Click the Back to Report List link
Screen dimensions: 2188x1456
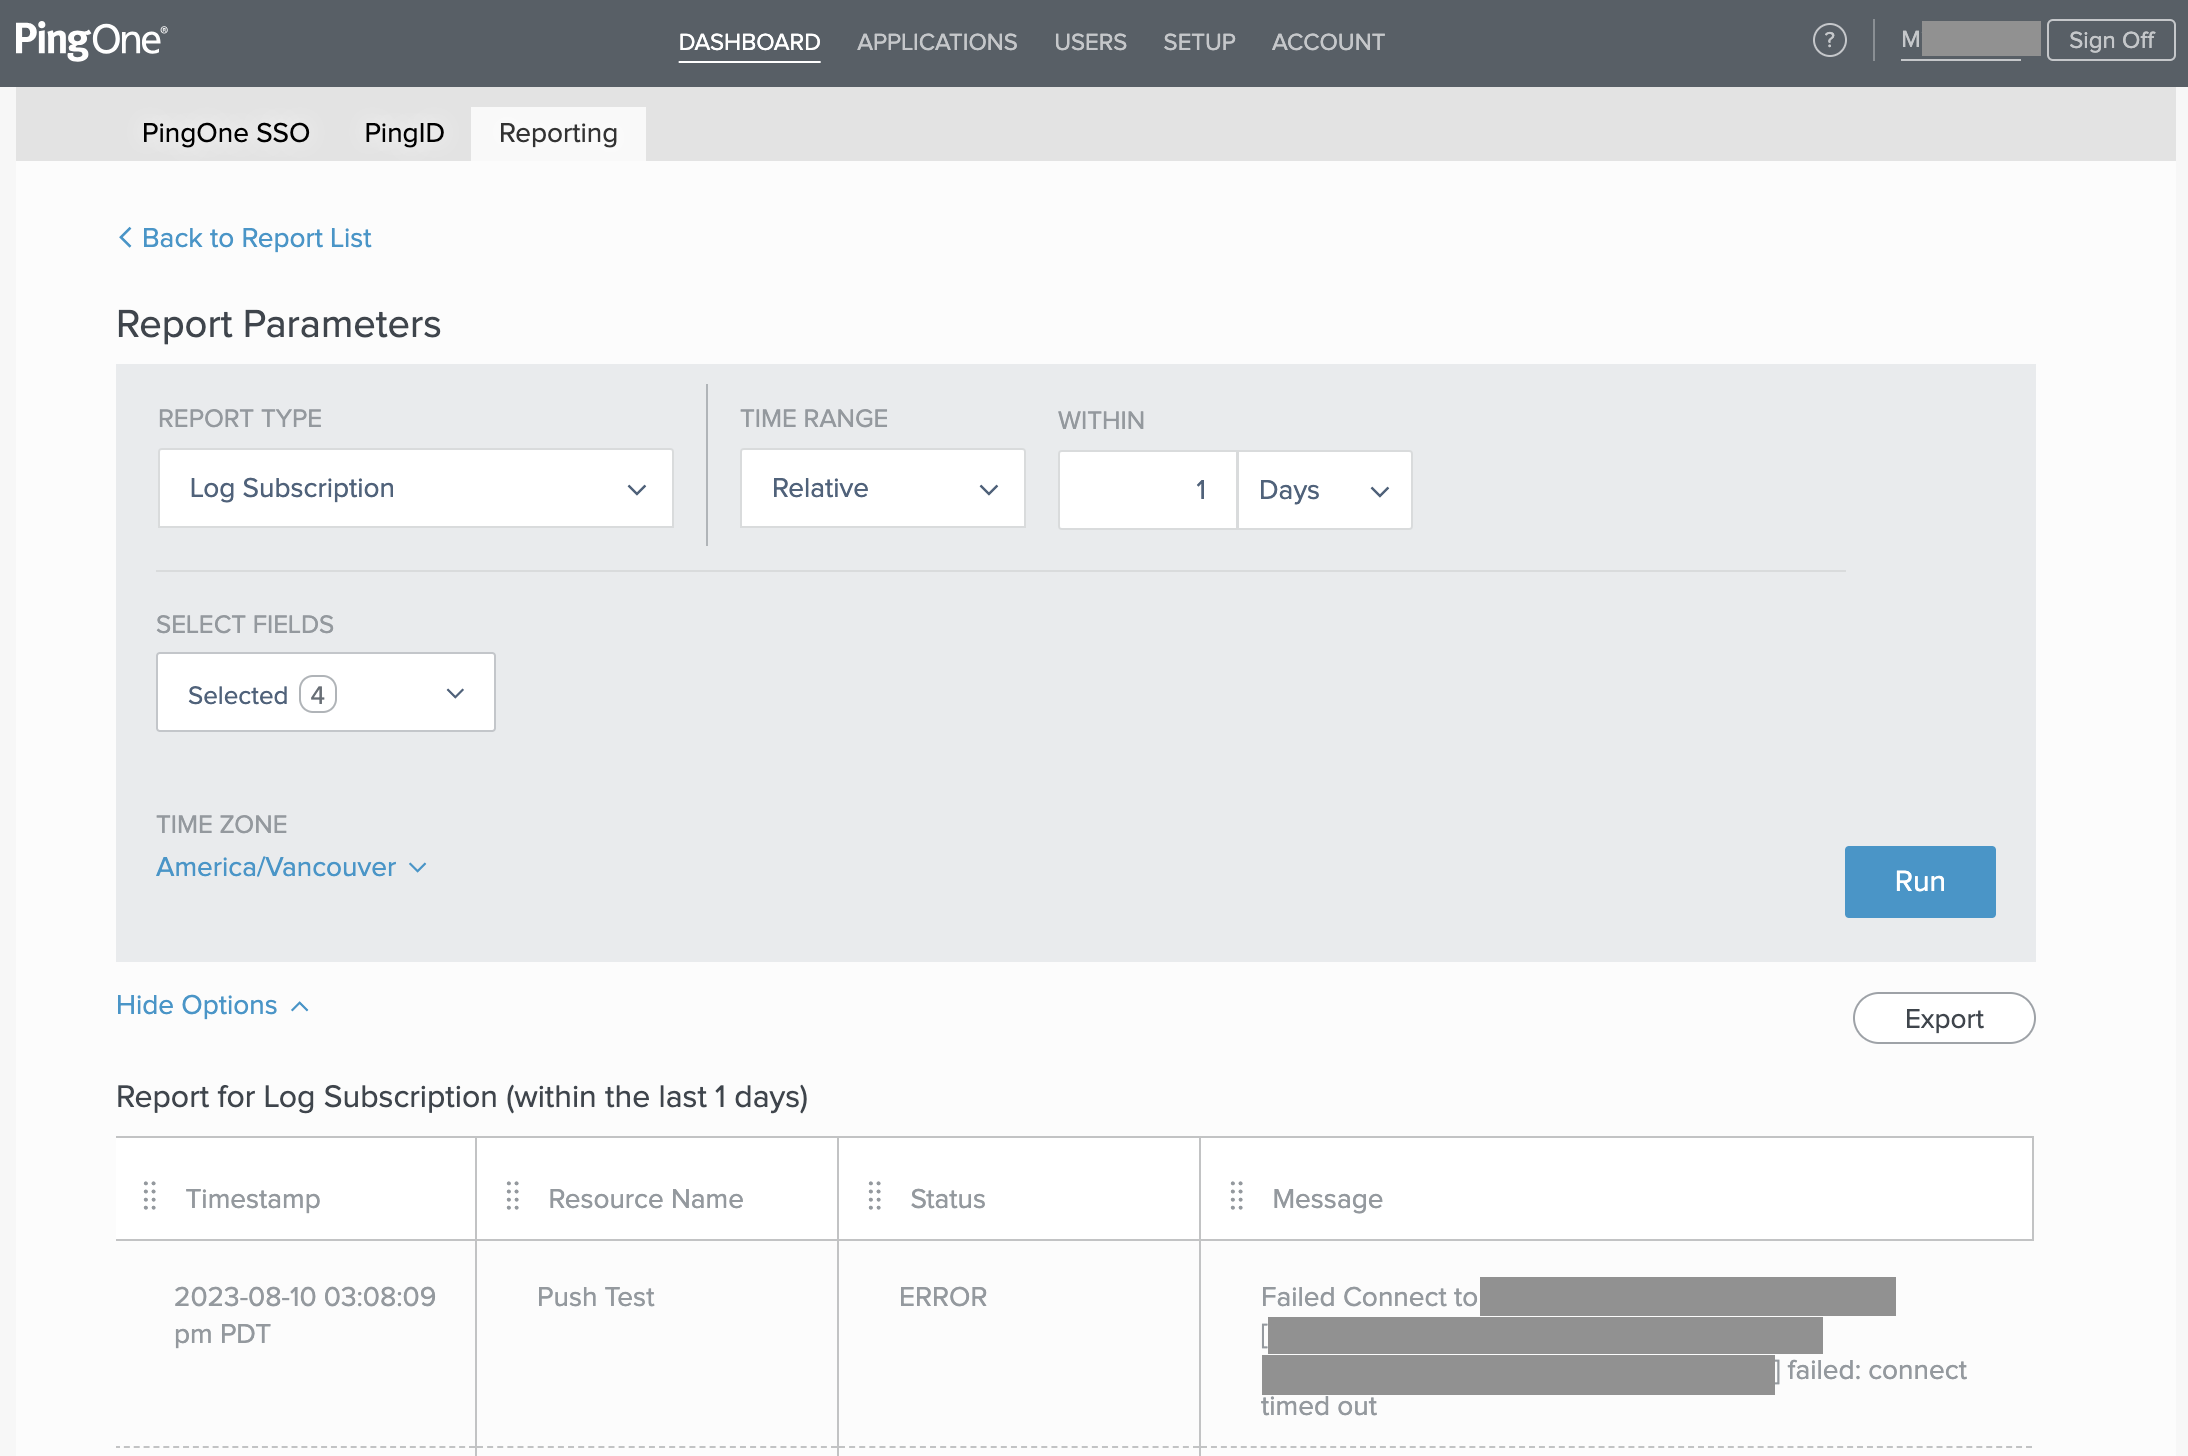(x=244, y=238)
